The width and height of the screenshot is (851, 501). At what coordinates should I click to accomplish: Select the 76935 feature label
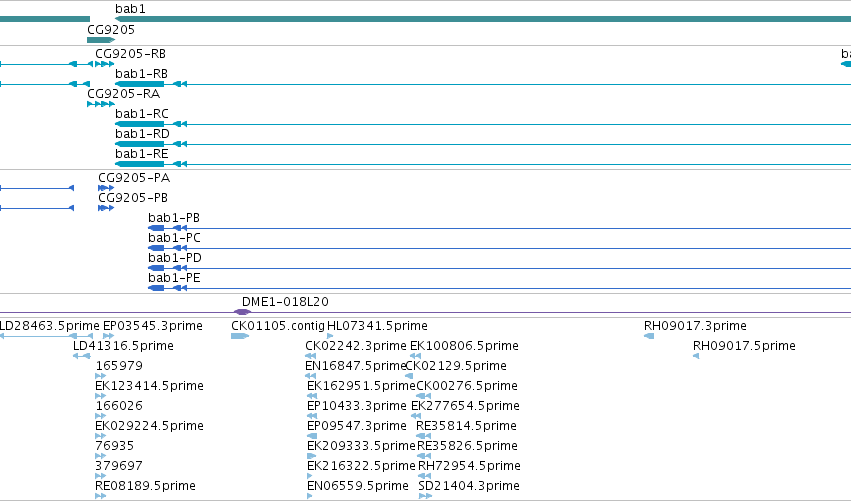pyautogui.click(x=115, y=446)
